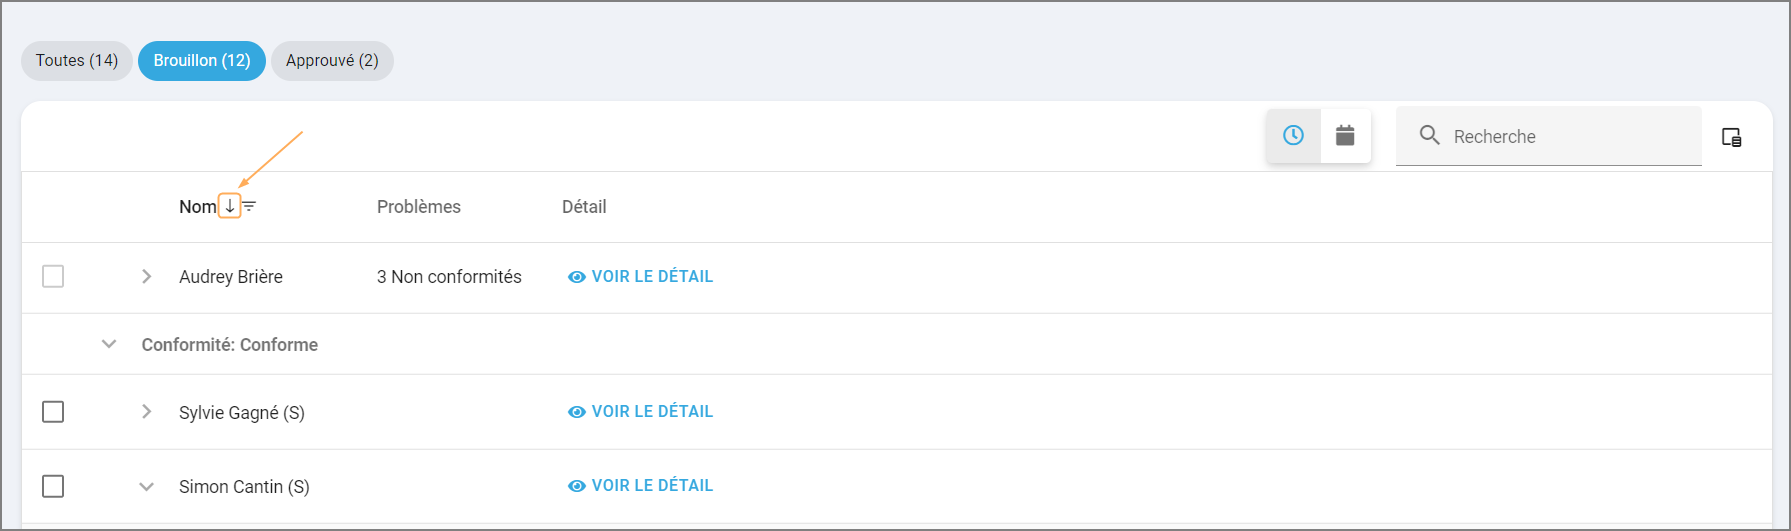Select the Brouillon (12) tab
The image size is (1791, 531).
coord(202,61)
